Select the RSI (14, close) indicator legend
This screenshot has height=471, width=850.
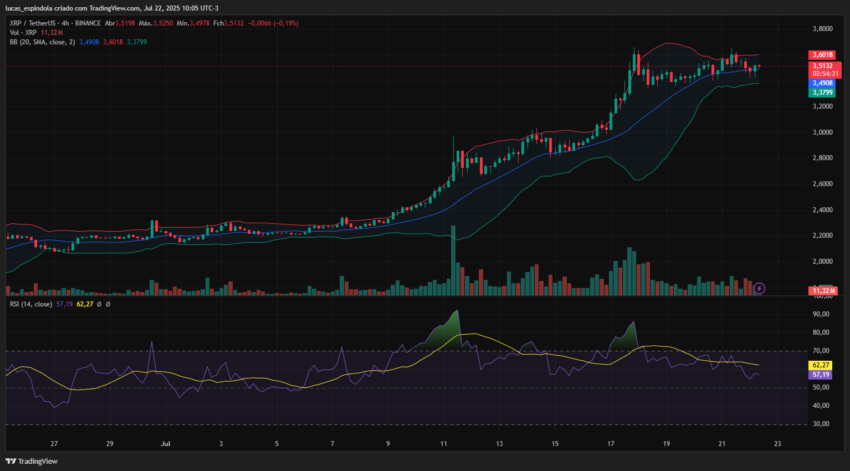point(31,305)
